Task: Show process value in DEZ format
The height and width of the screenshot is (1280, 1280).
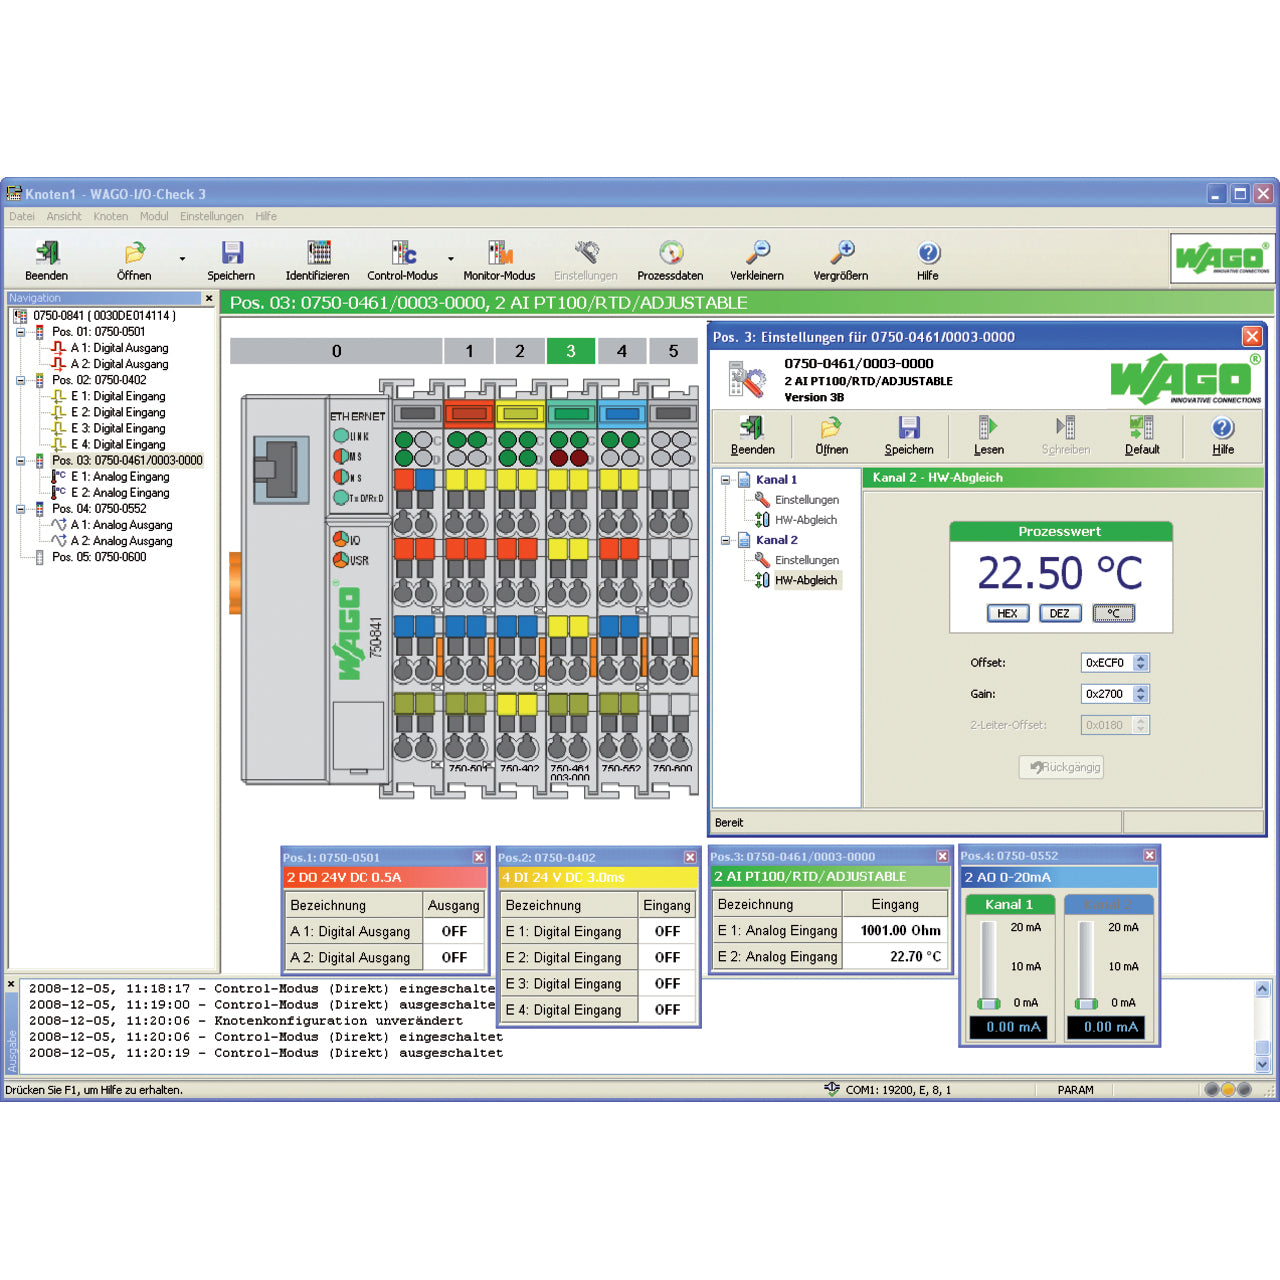Action: [x=1060, y=614]
